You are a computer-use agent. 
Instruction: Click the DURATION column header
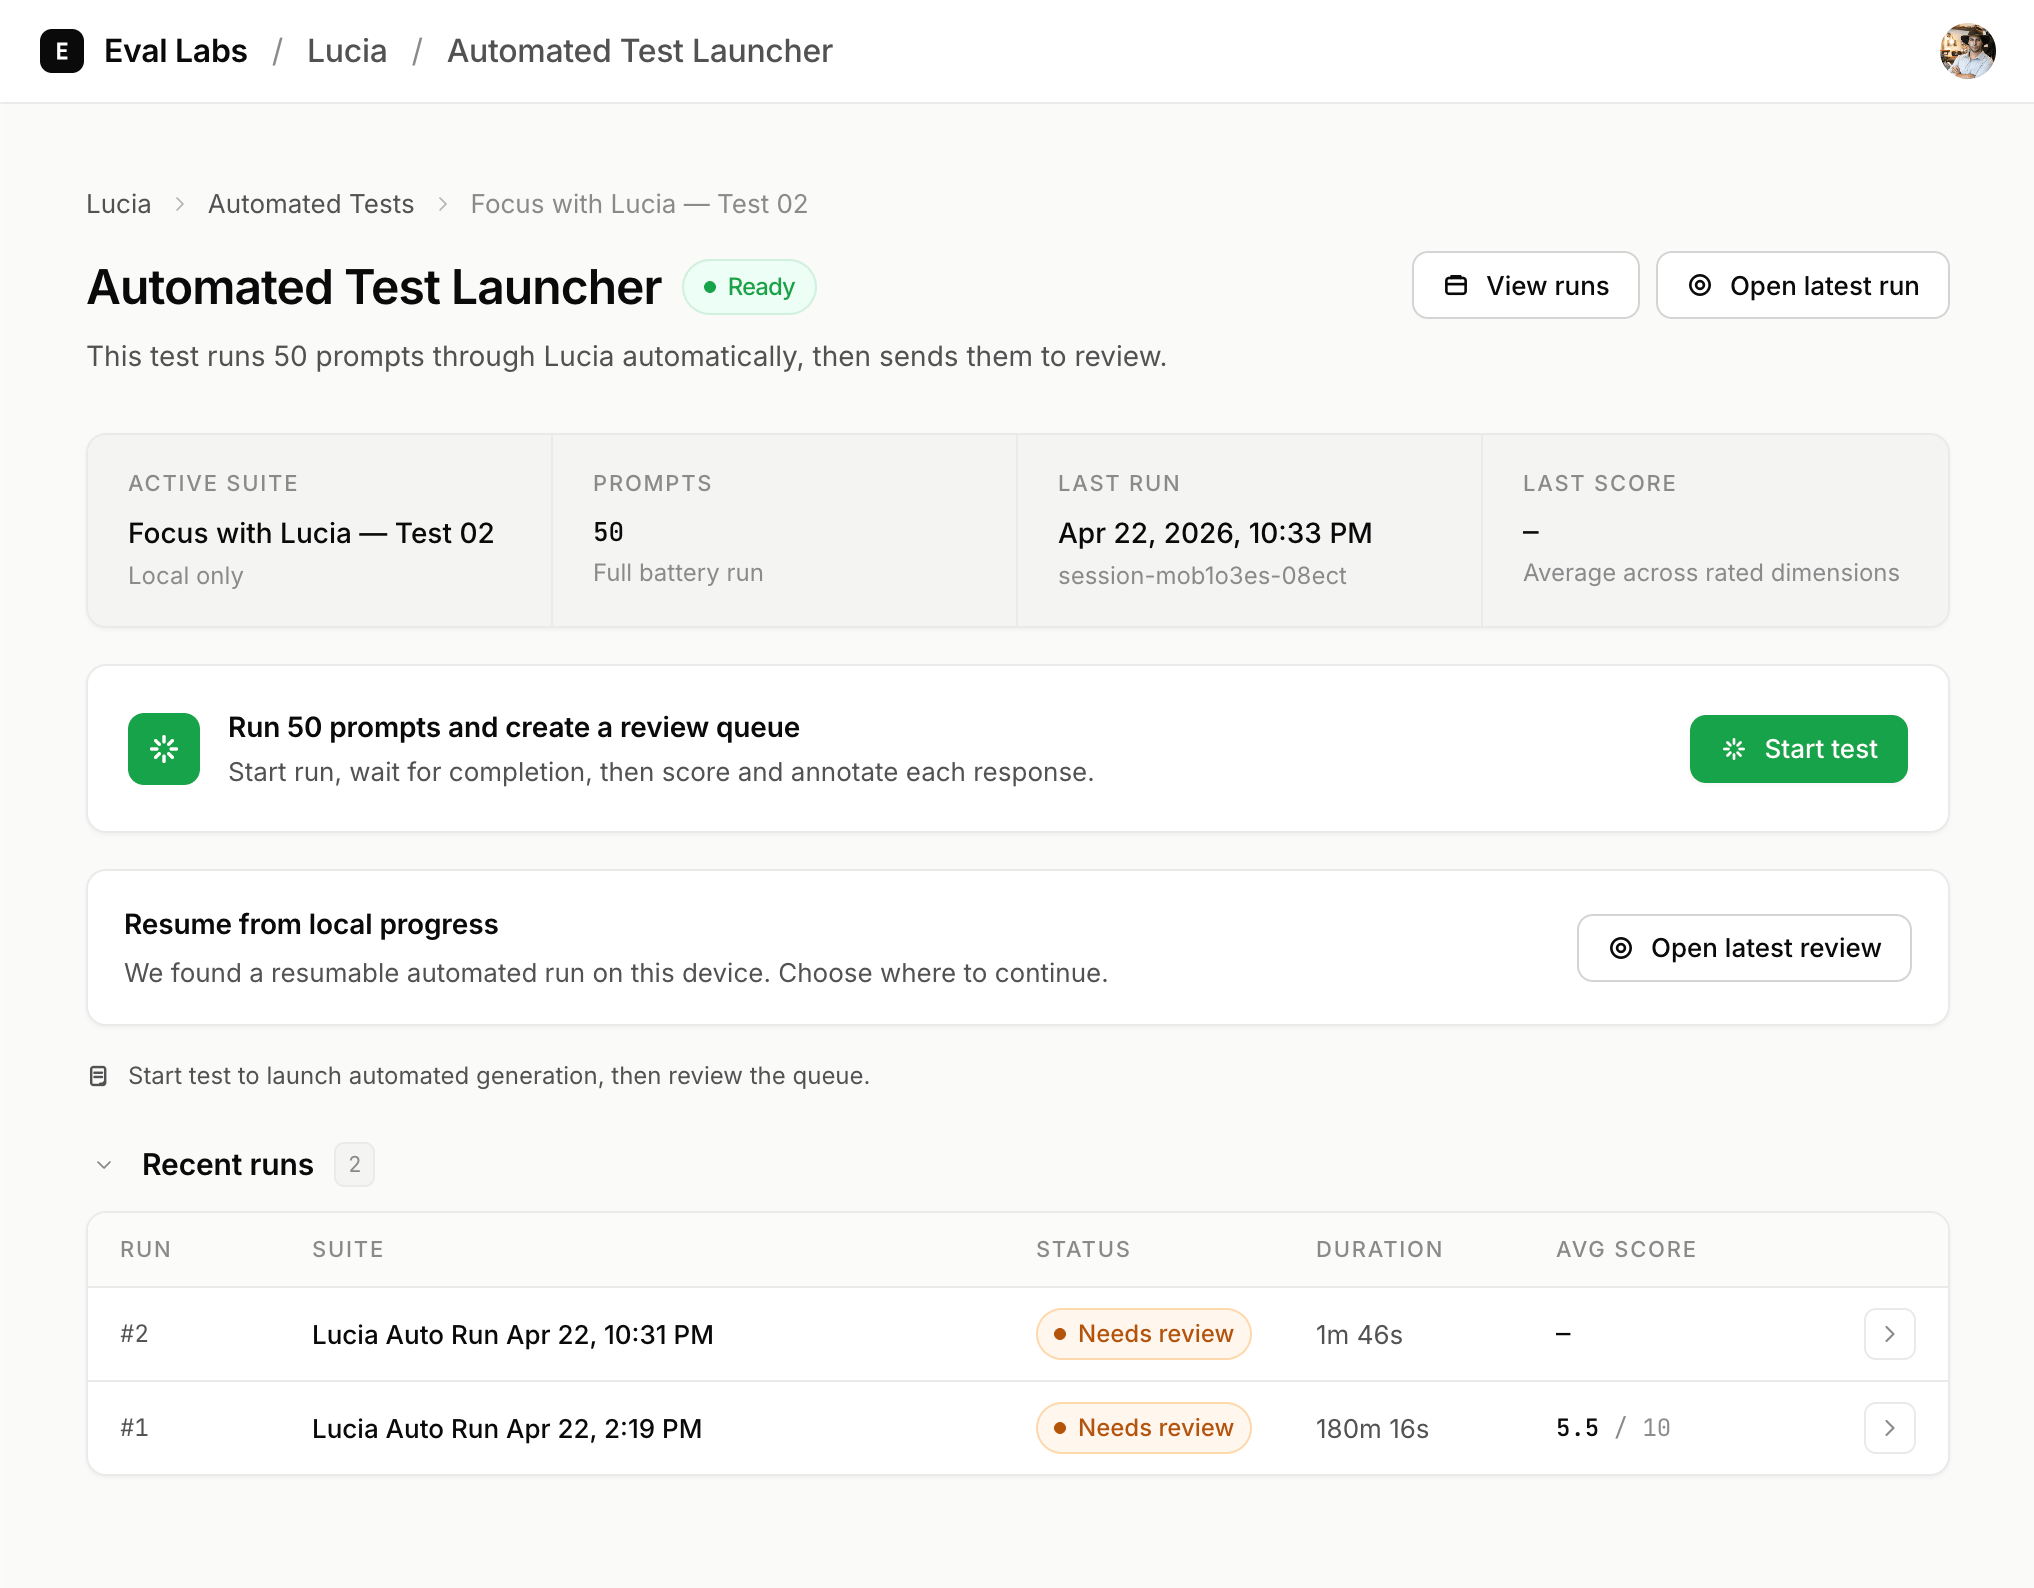tap(1379, 1250)
